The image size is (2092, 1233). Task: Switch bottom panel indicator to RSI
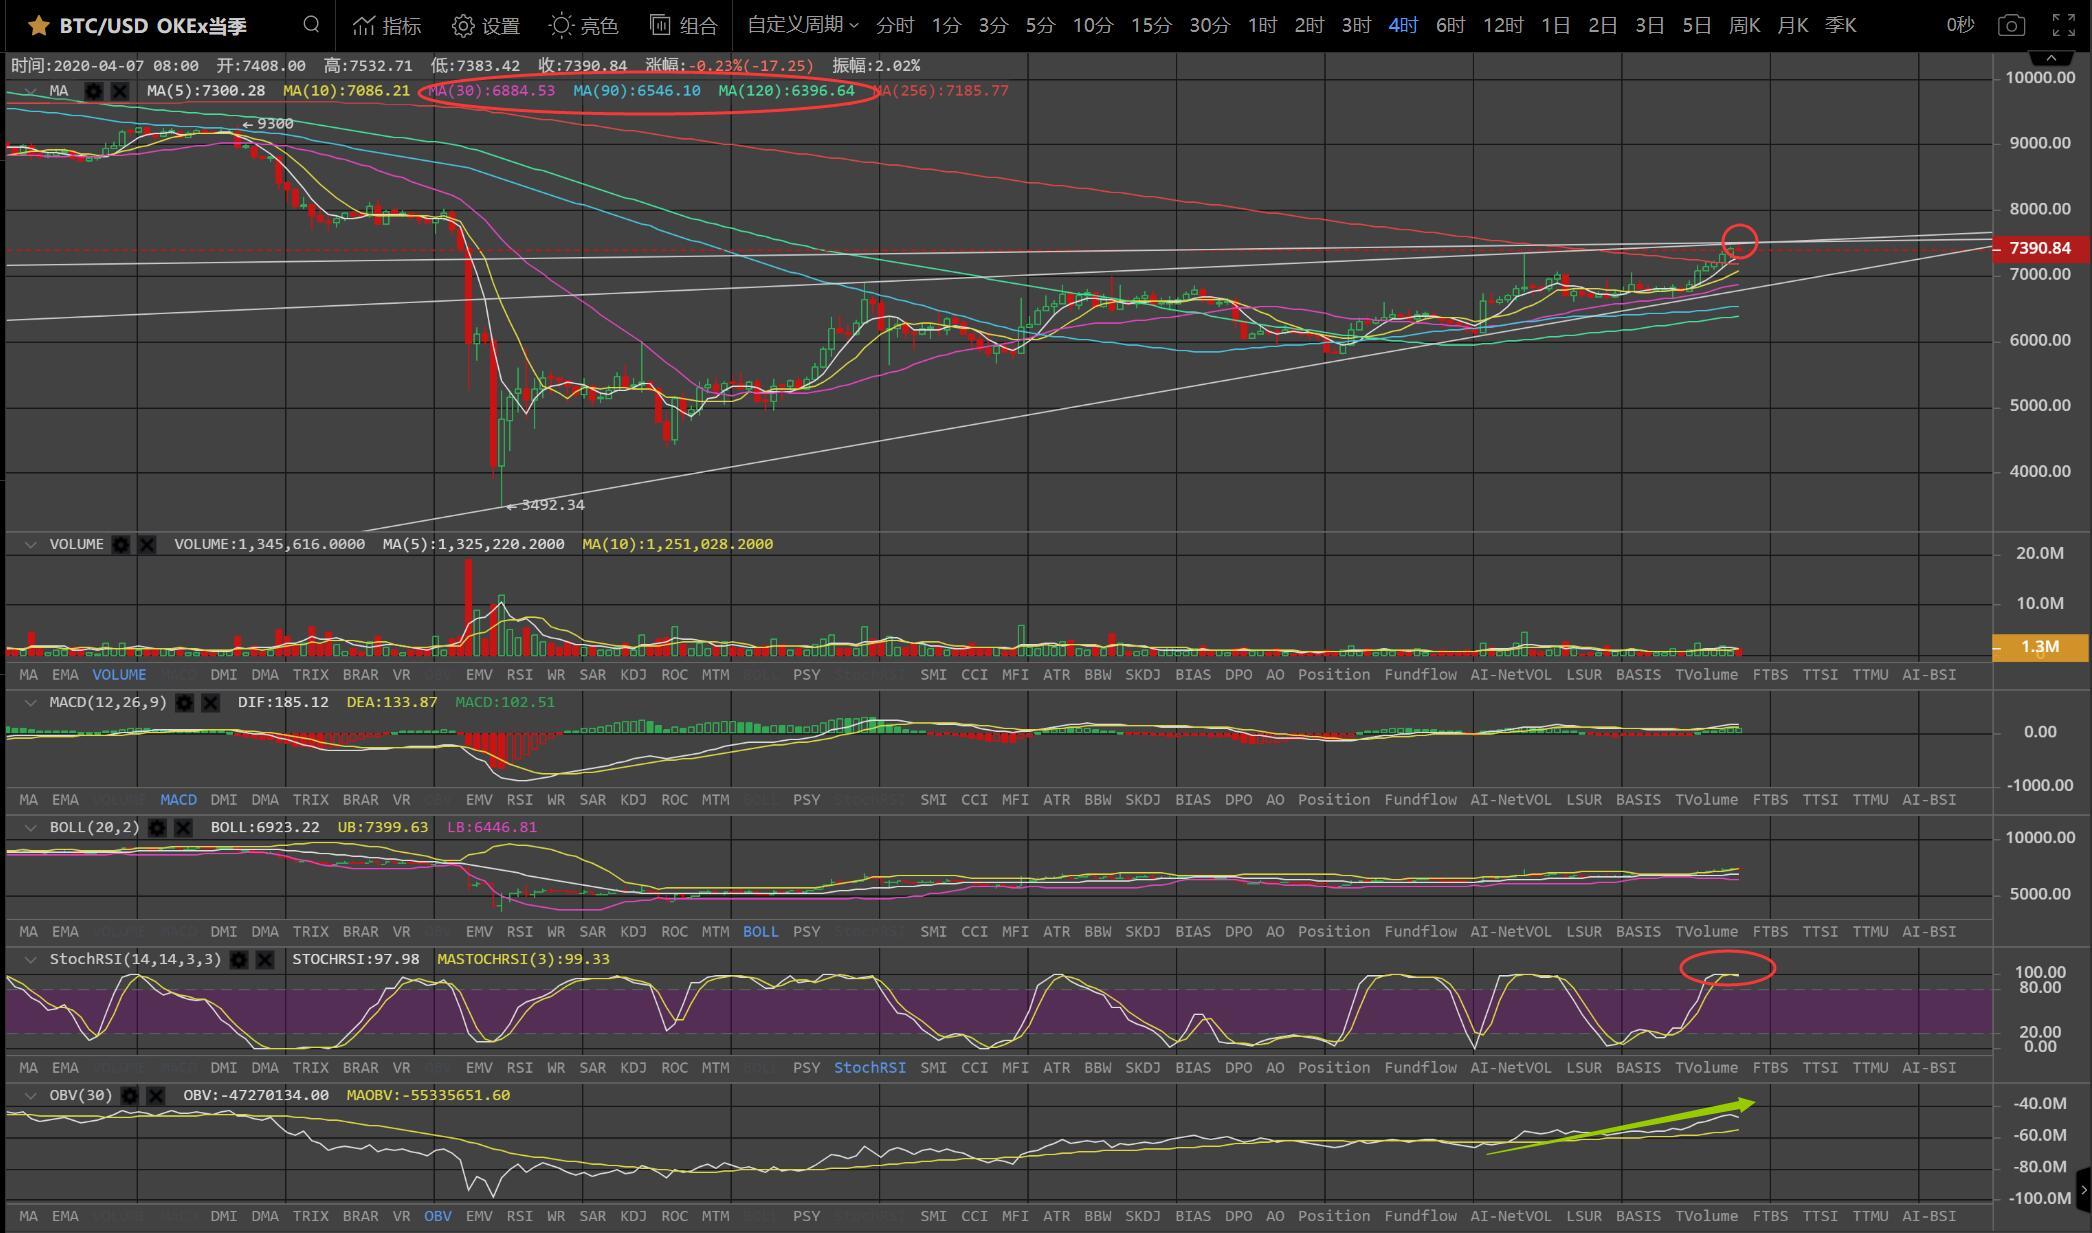519,1216
